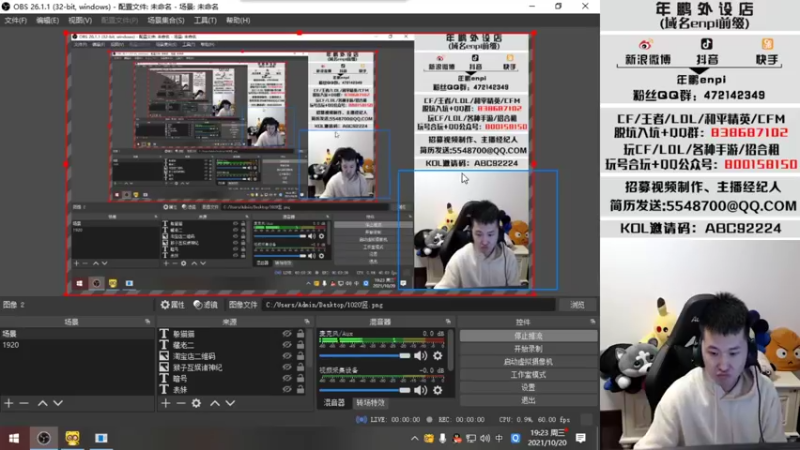Move selected source down

coord(230,403)
